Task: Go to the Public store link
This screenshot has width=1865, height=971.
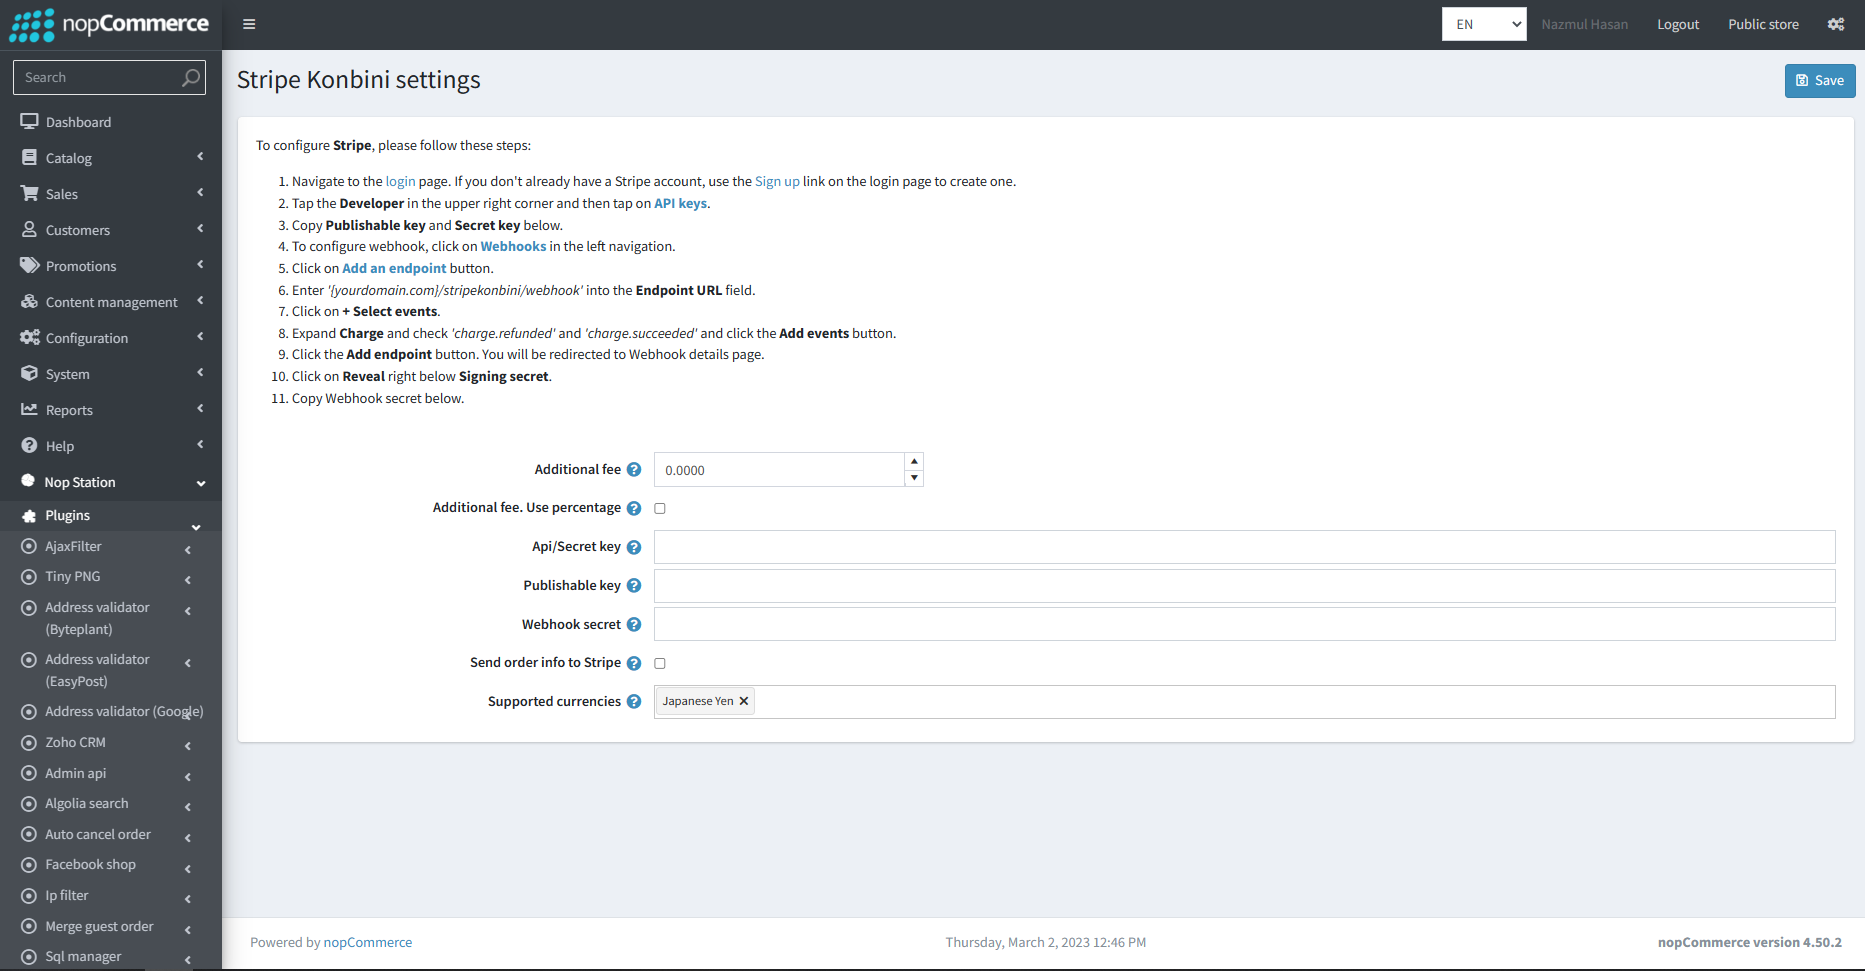Action: click(1763, 25)
